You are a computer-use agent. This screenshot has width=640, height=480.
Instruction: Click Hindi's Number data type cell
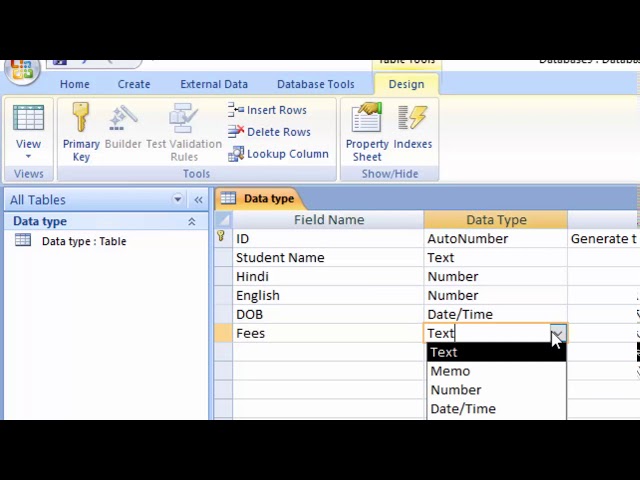tap(496, 276)
